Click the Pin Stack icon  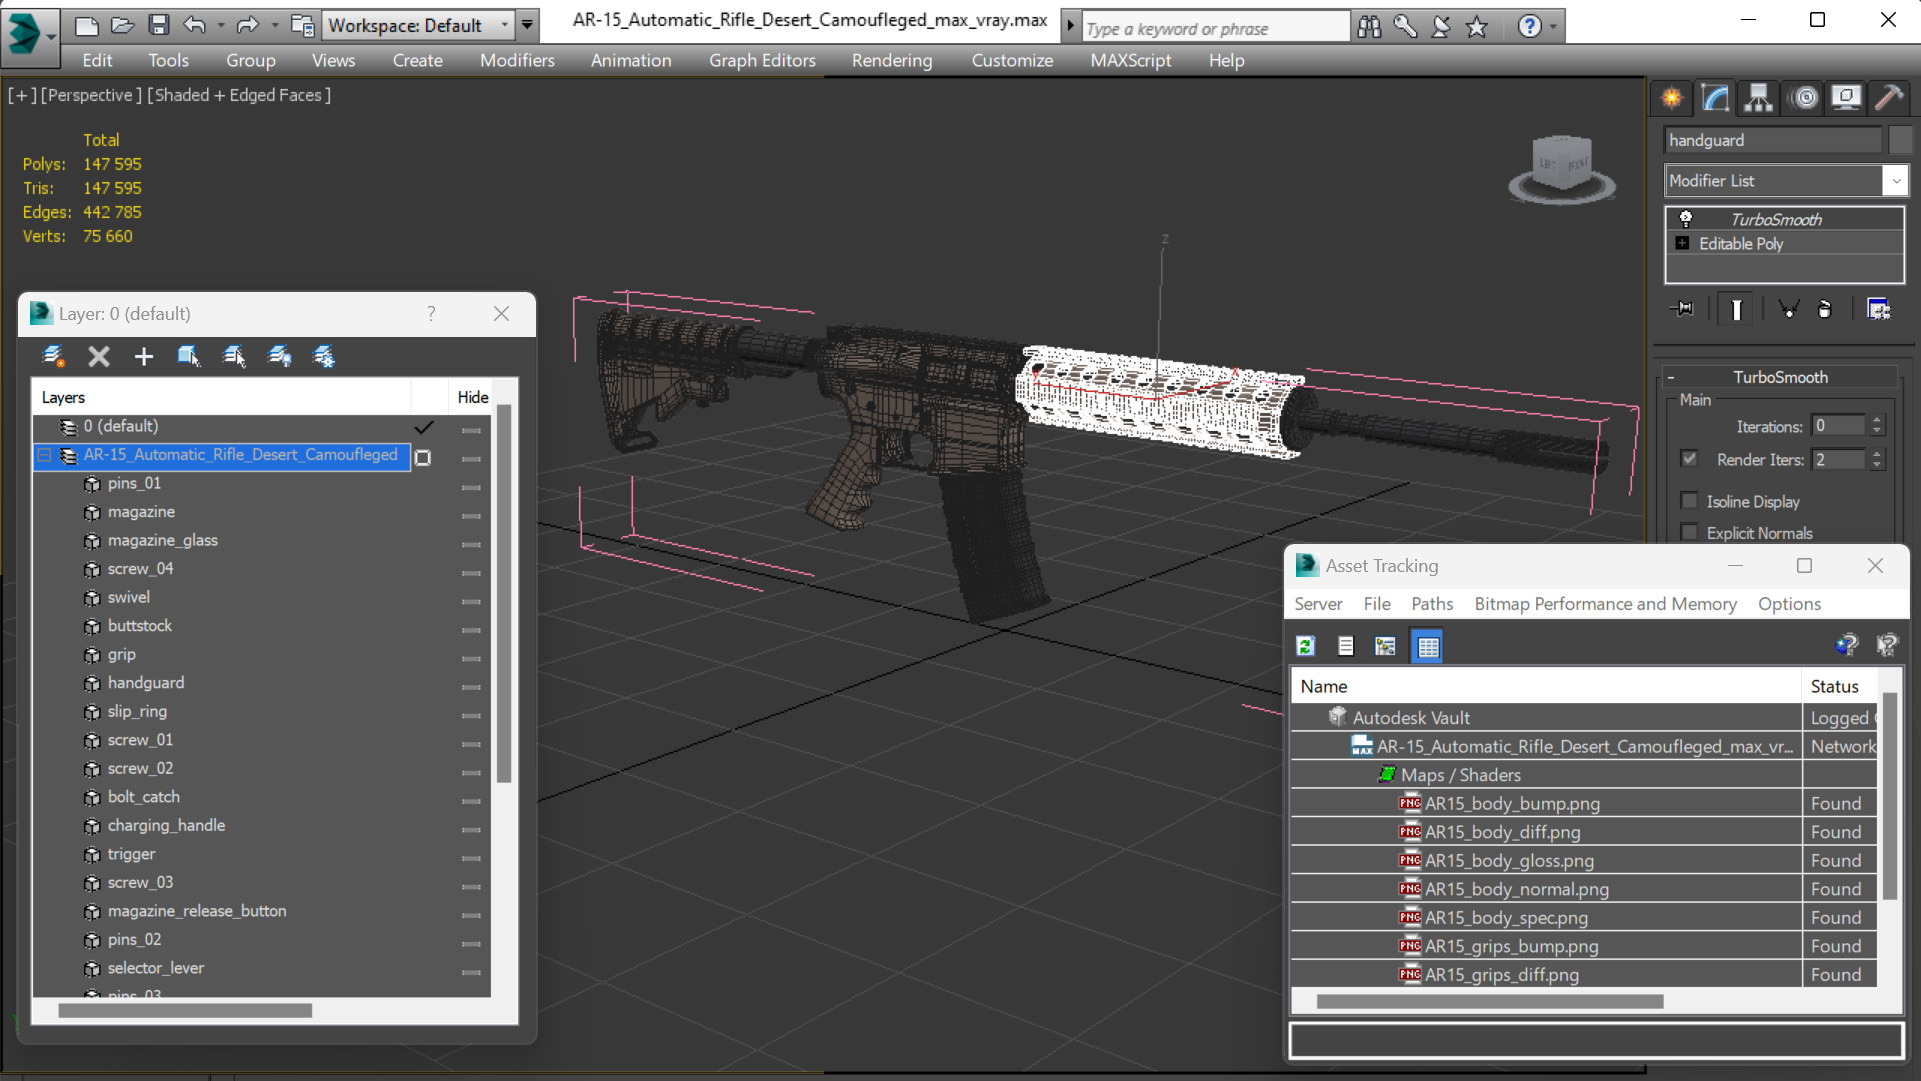point(1682,309)
